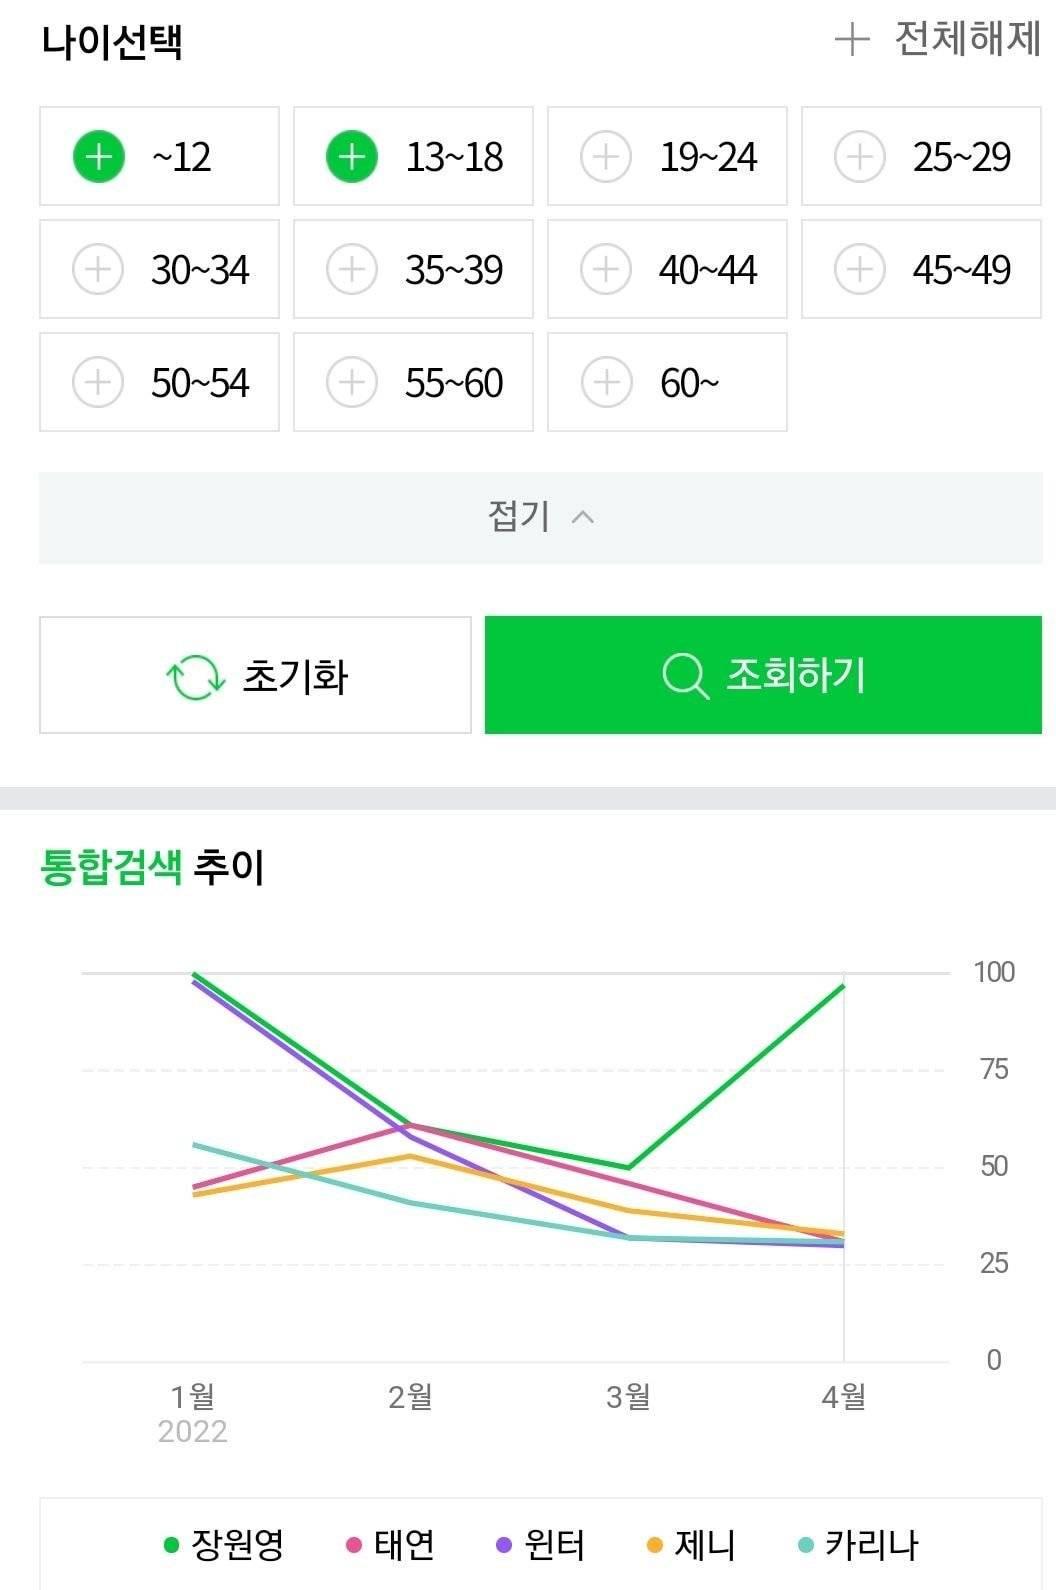
Task: Select the 40~44 age range
Action: 667,270
